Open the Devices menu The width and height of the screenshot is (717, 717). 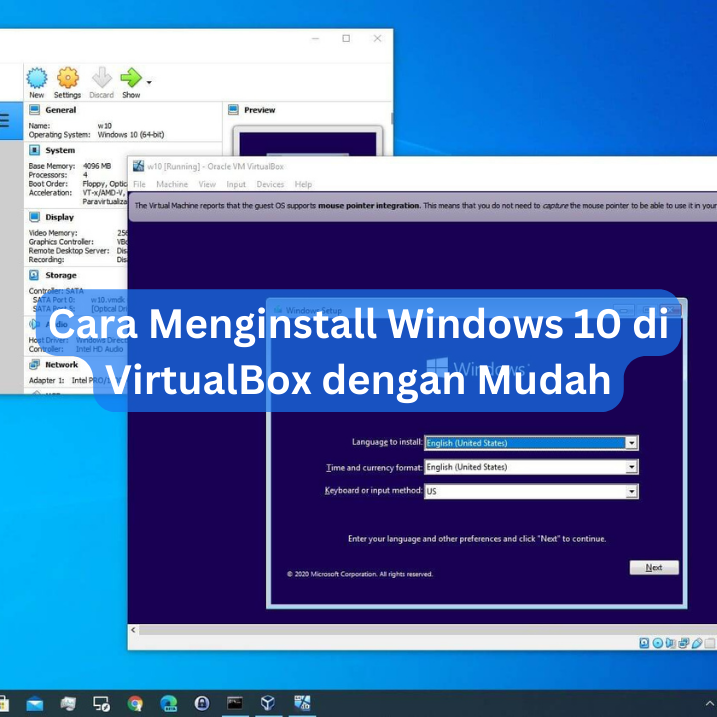270,184
